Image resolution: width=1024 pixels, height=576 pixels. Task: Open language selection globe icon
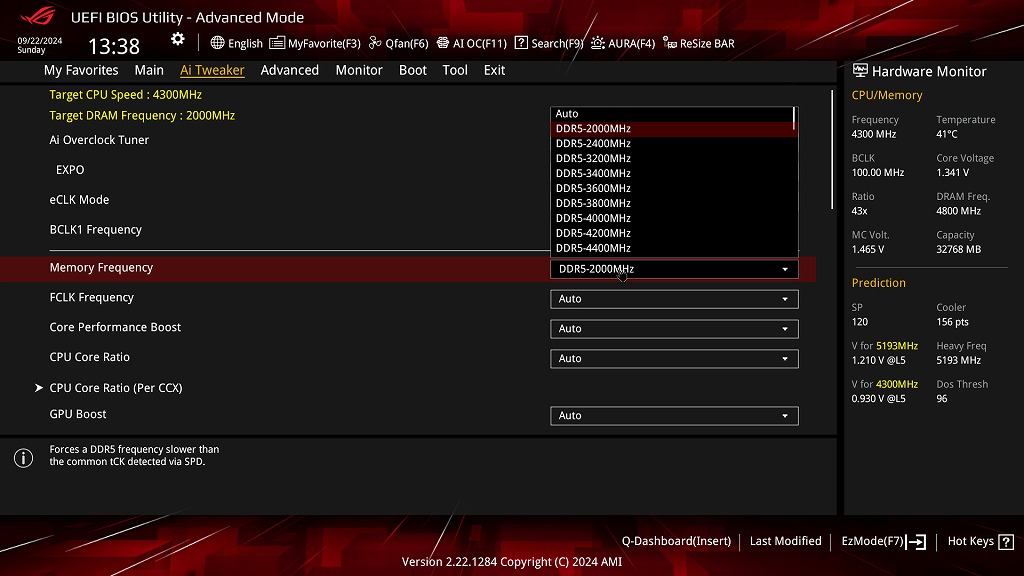217,43
